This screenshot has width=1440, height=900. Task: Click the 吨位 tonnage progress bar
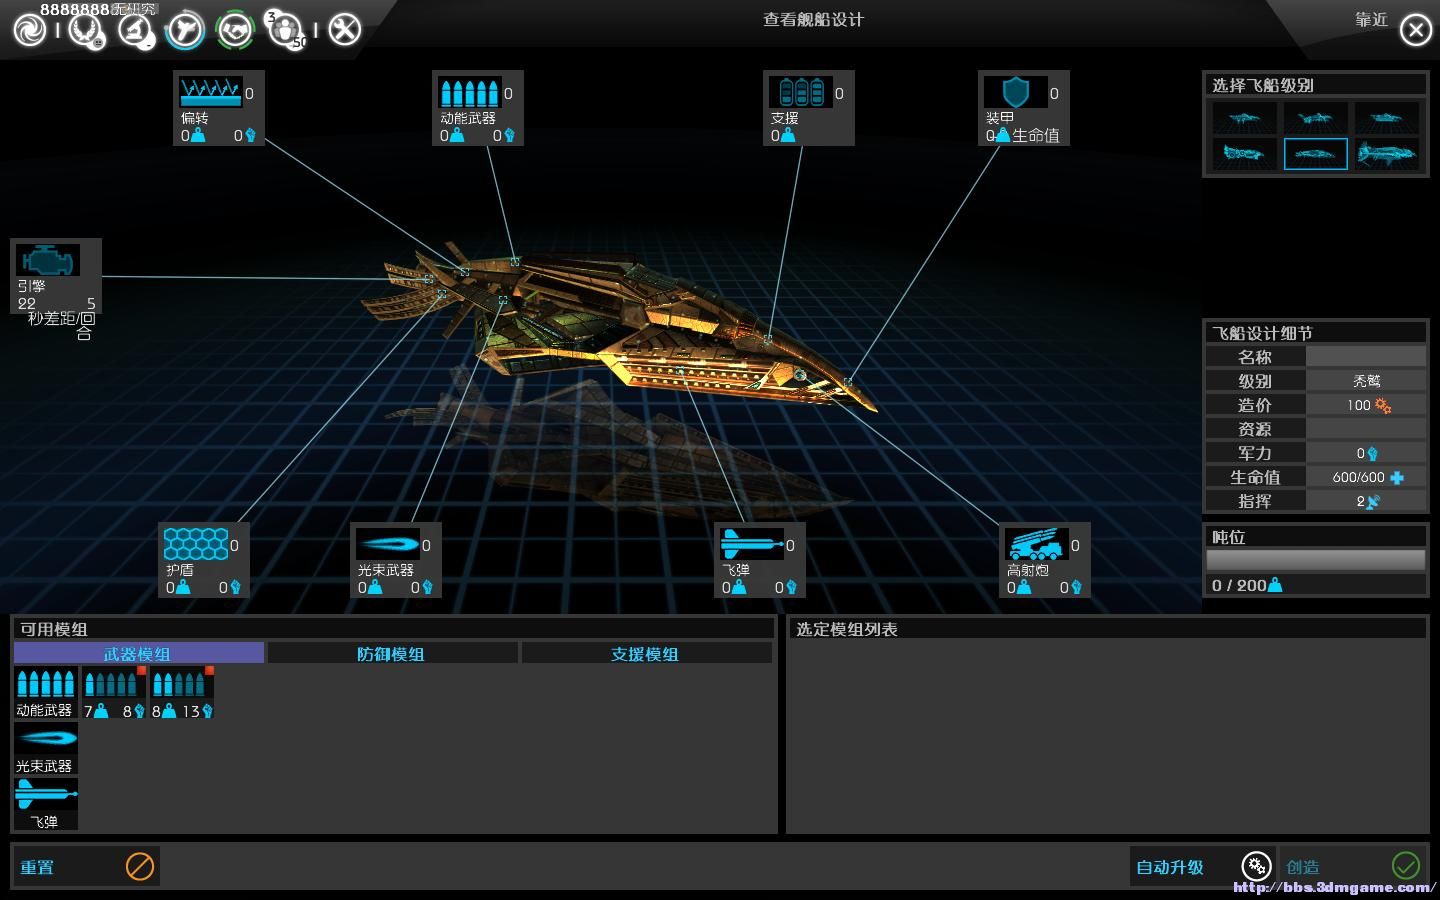[1315, 560]
